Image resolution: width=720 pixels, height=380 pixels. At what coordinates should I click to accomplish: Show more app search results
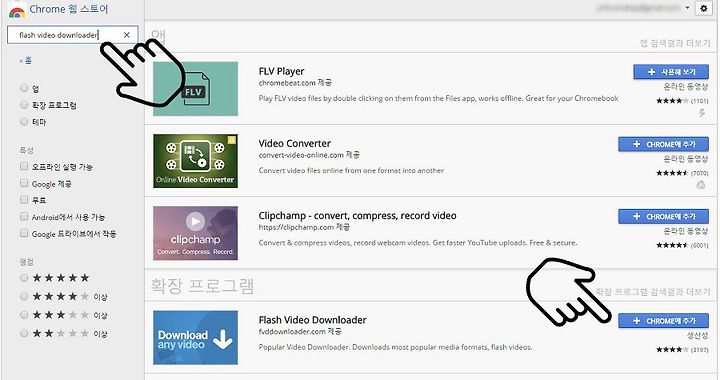coord(675,43)
